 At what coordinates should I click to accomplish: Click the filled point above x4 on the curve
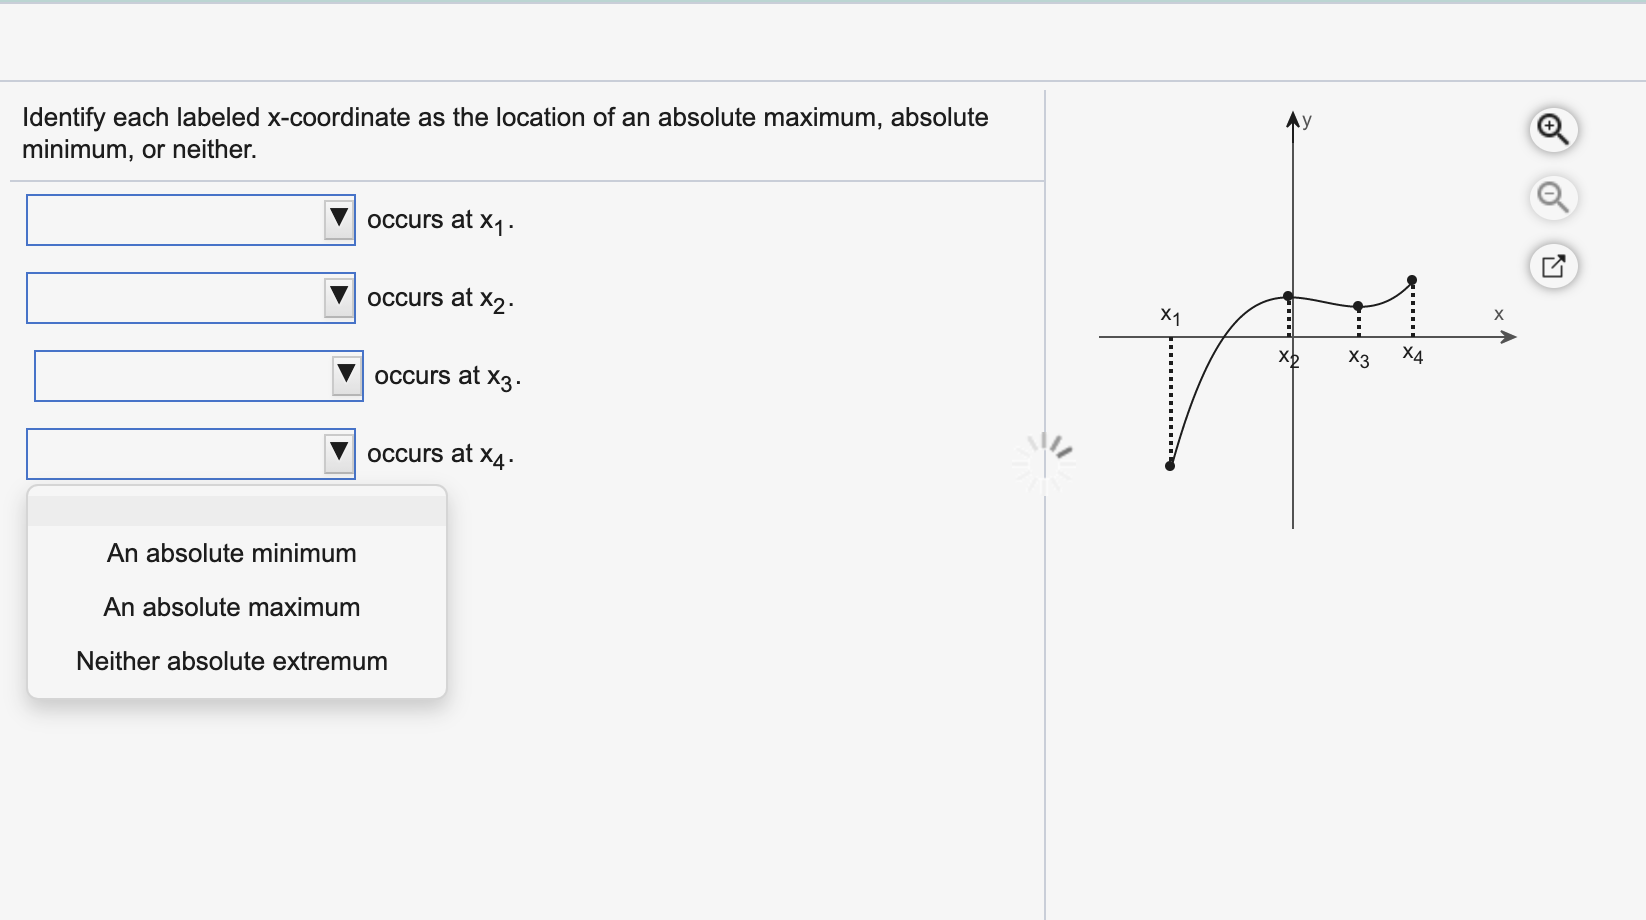tap(1411, 280)
